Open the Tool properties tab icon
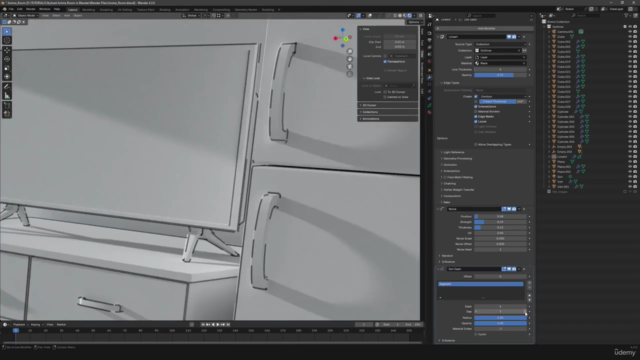The width and height of the screenshot is (640, 360). tap(429, 24)
